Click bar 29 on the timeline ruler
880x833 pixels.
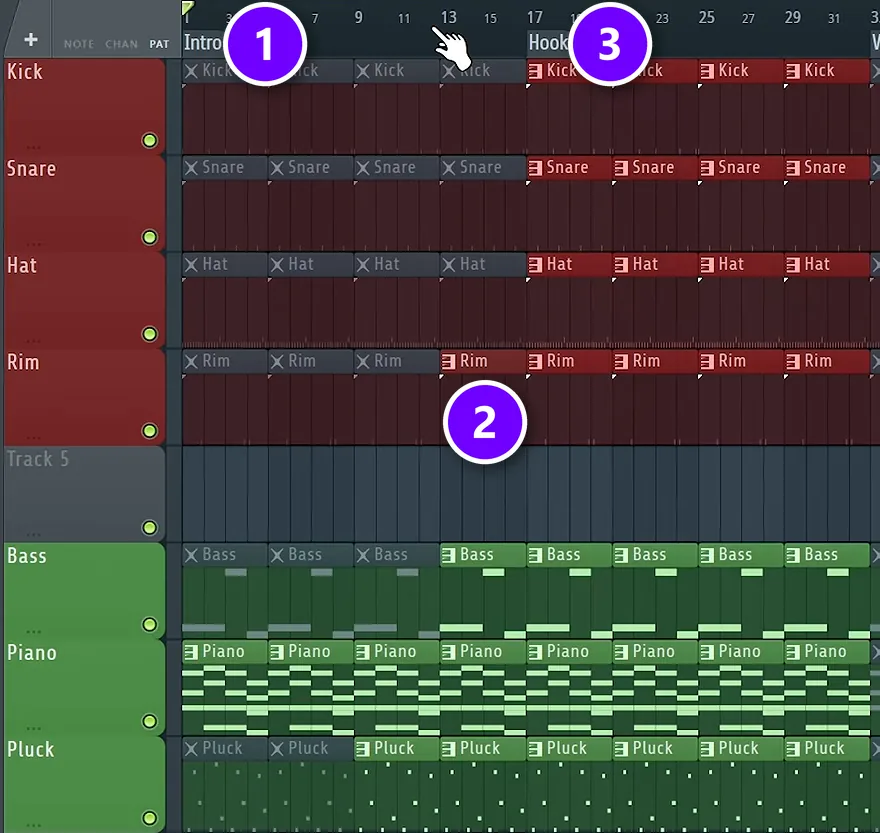pos(792,17)
